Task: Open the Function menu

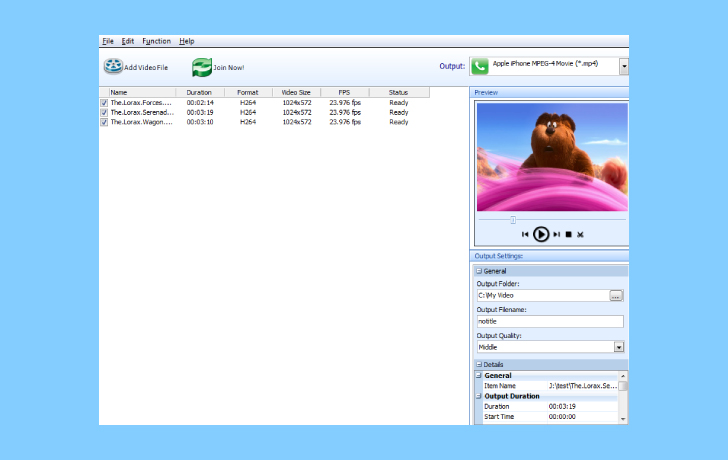Action: click(156, 41)
